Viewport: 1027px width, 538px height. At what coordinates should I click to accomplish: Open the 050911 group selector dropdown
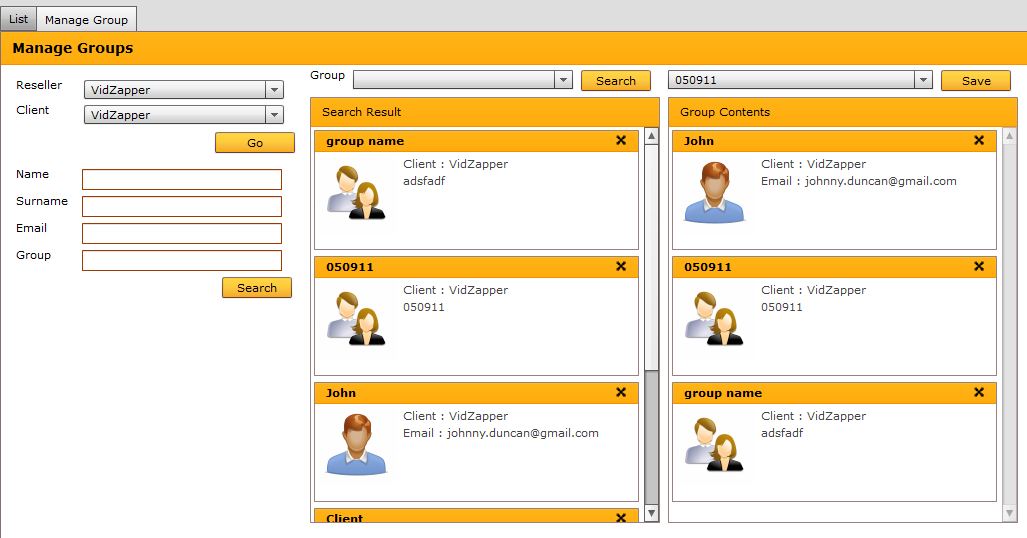(x=923, y=80)
